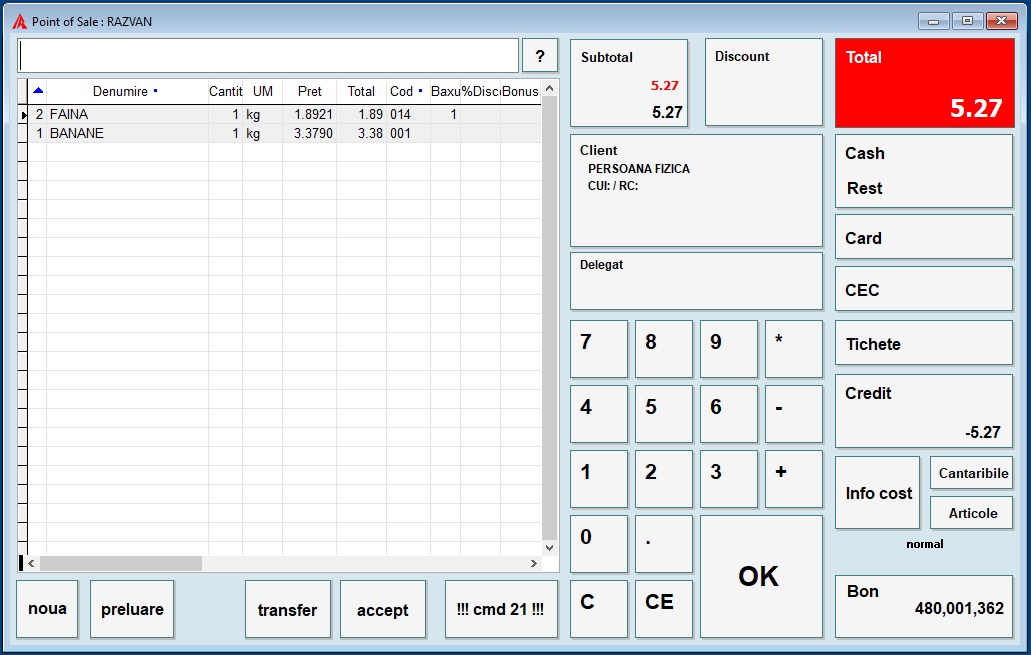Viewport: 1031px width, 655px height.
Task: Click the scroll down arrow of item list
Action: 550,547
